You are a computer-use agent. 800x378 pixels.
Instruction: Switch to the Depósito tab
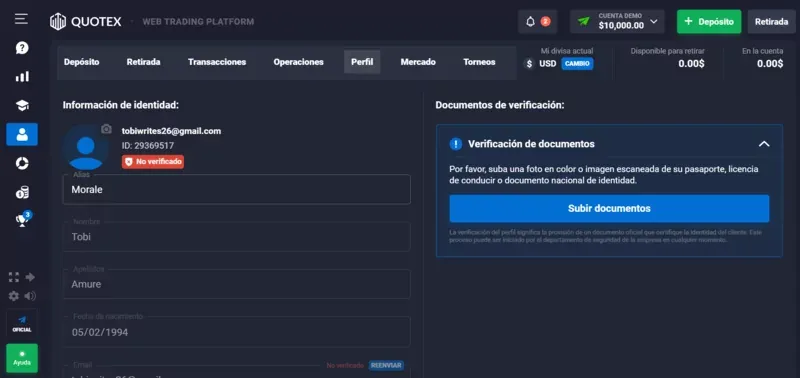point(82,62)
